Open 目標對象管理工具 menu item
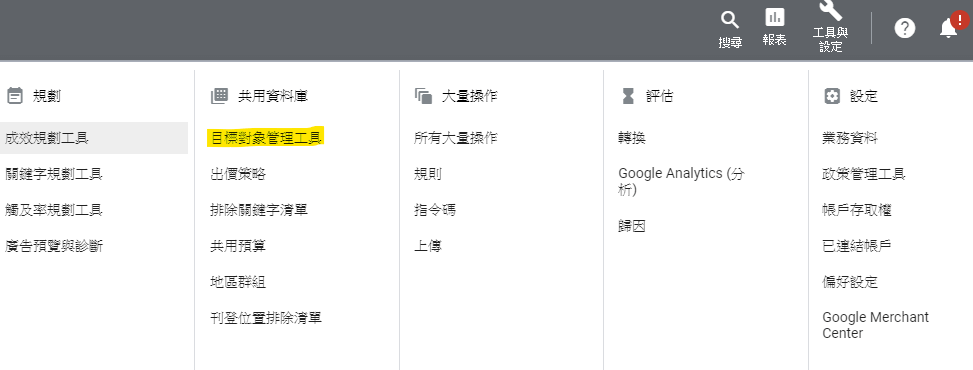This screenshot has width=973, height=370. (x=266, y=137)
